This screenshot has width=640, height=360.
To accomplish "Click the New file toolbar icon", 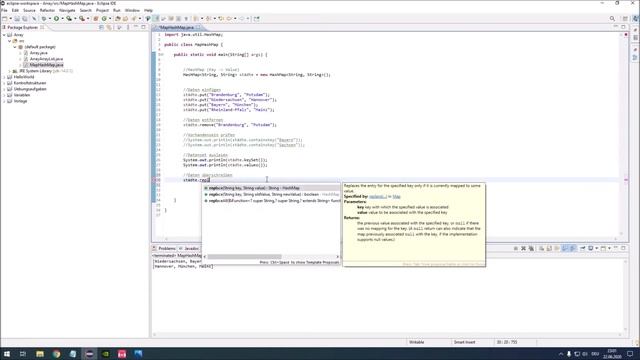I will [x=4, y=18].
